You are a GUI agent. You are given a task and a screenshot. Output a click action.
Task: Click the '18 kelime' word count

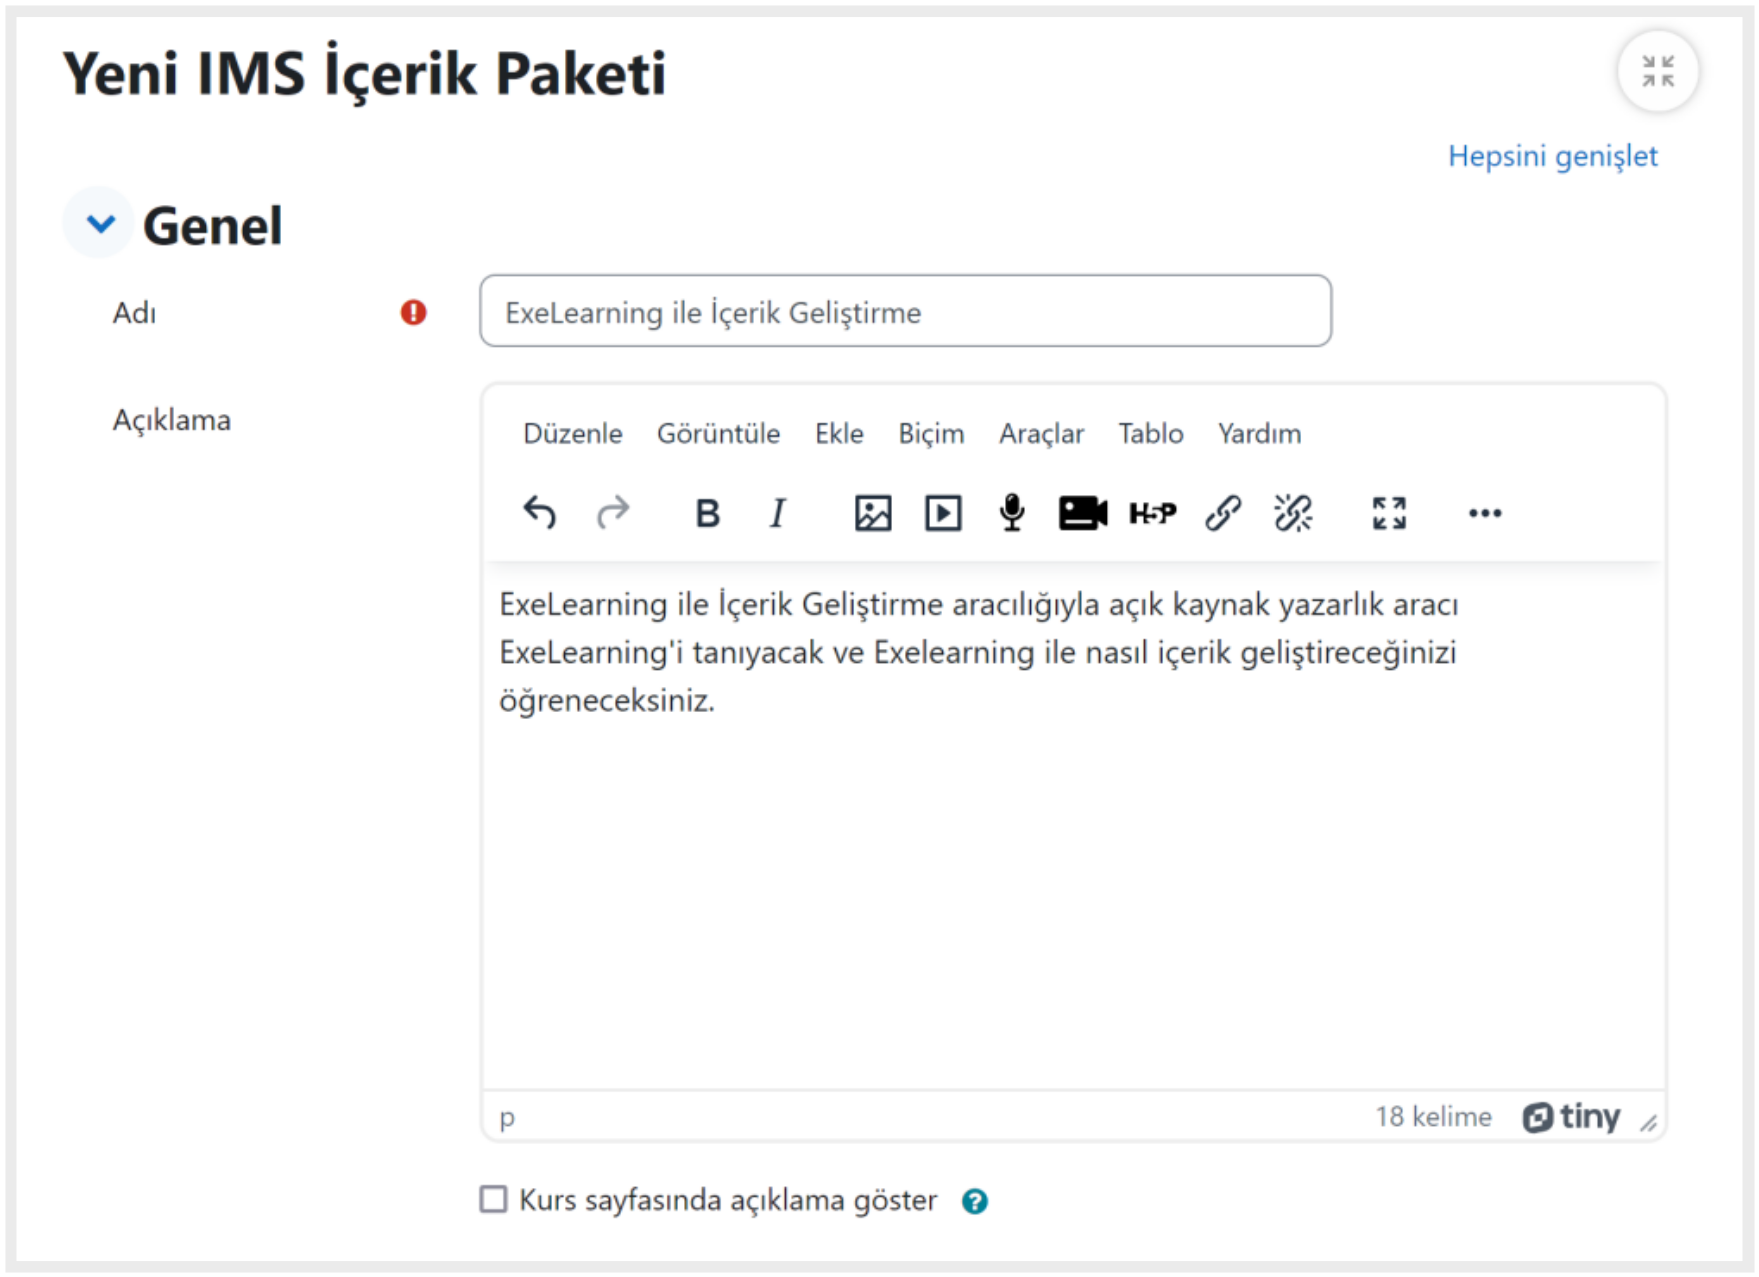pos(1433,1117)
